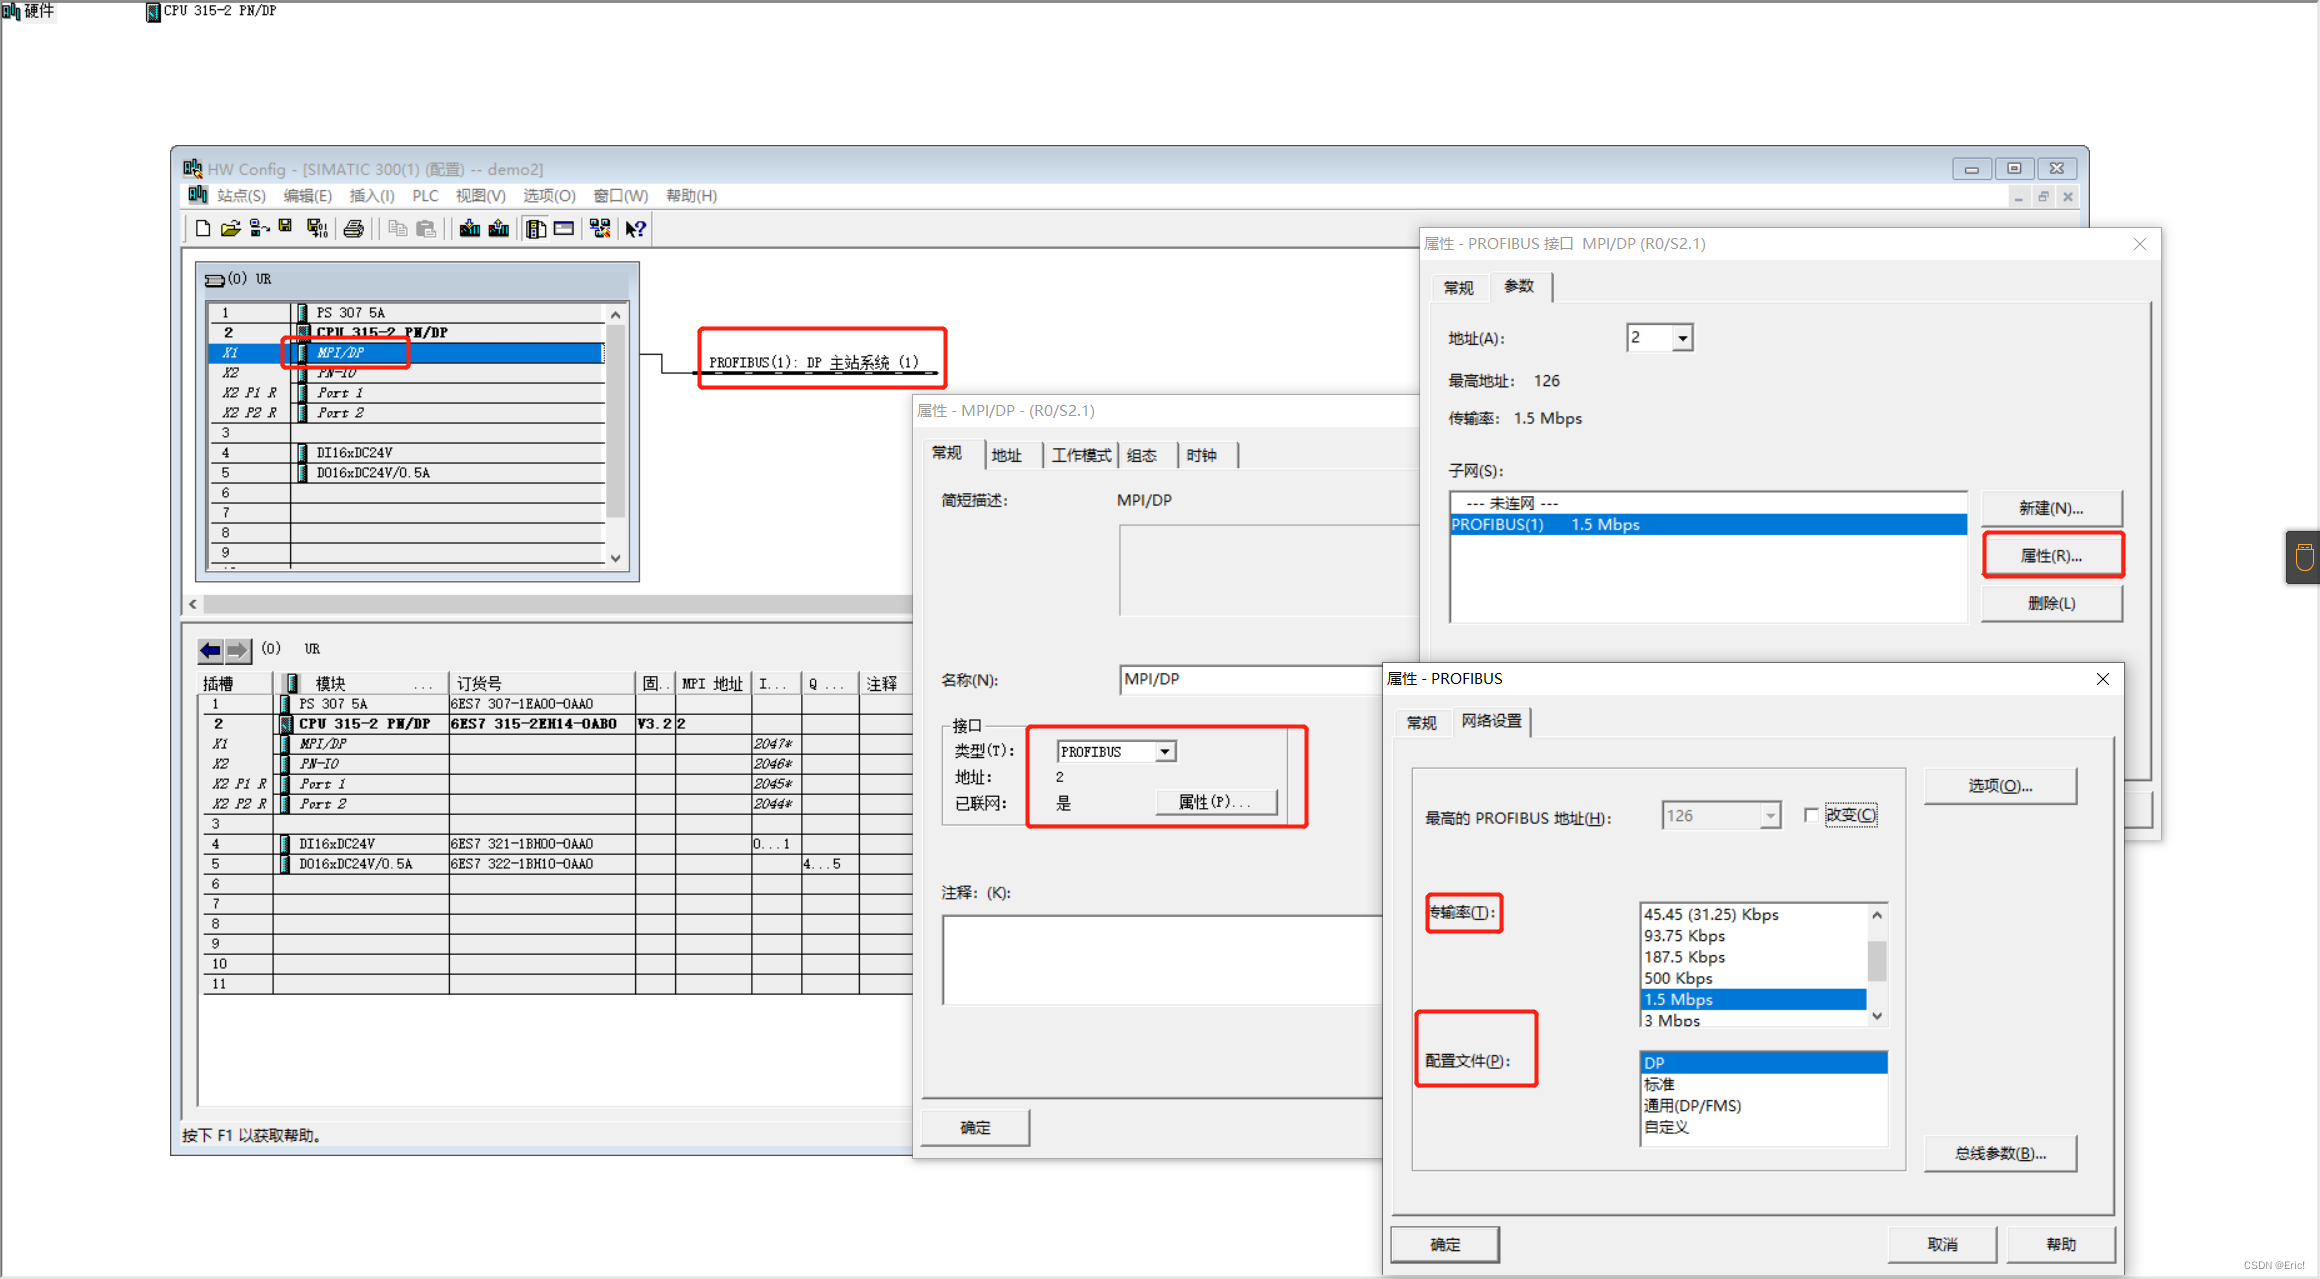
Task: Open the 窗口(W) menu
Action: 620,196
